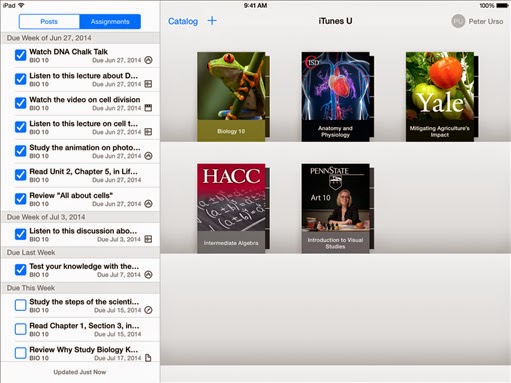Open Peter Urso's profile avatar
Viewport: 511px width, 383px height.
pyautogui.click(x=458, y=21)
